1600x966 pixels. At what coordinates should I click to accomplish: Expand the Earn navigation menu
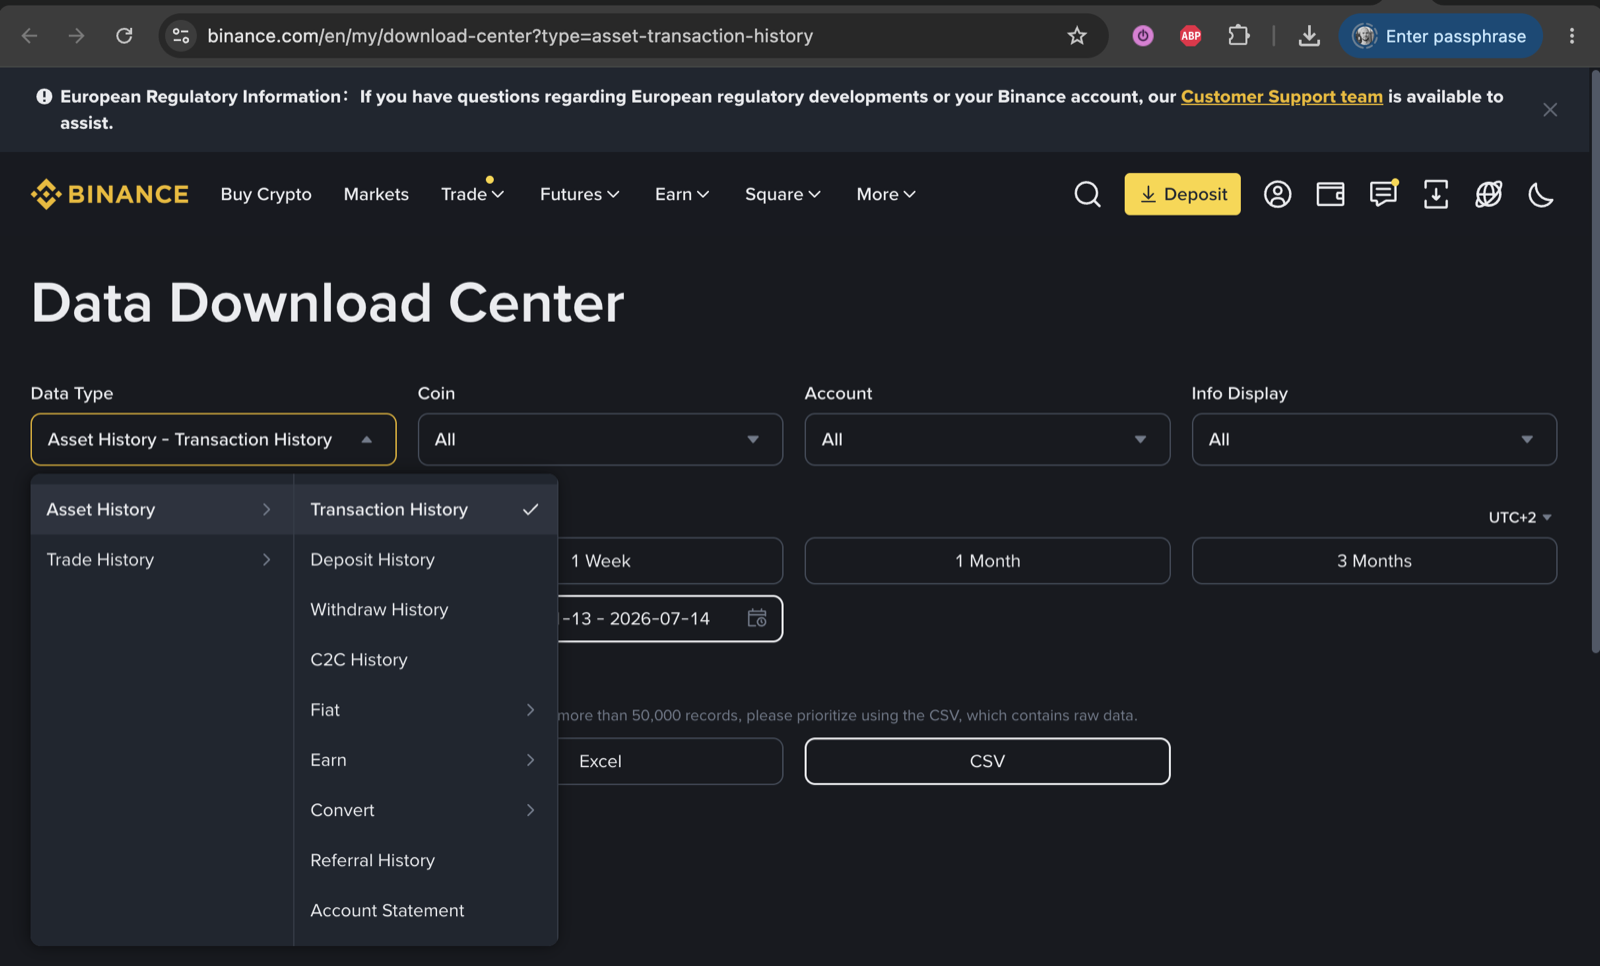tap(682, 194)
